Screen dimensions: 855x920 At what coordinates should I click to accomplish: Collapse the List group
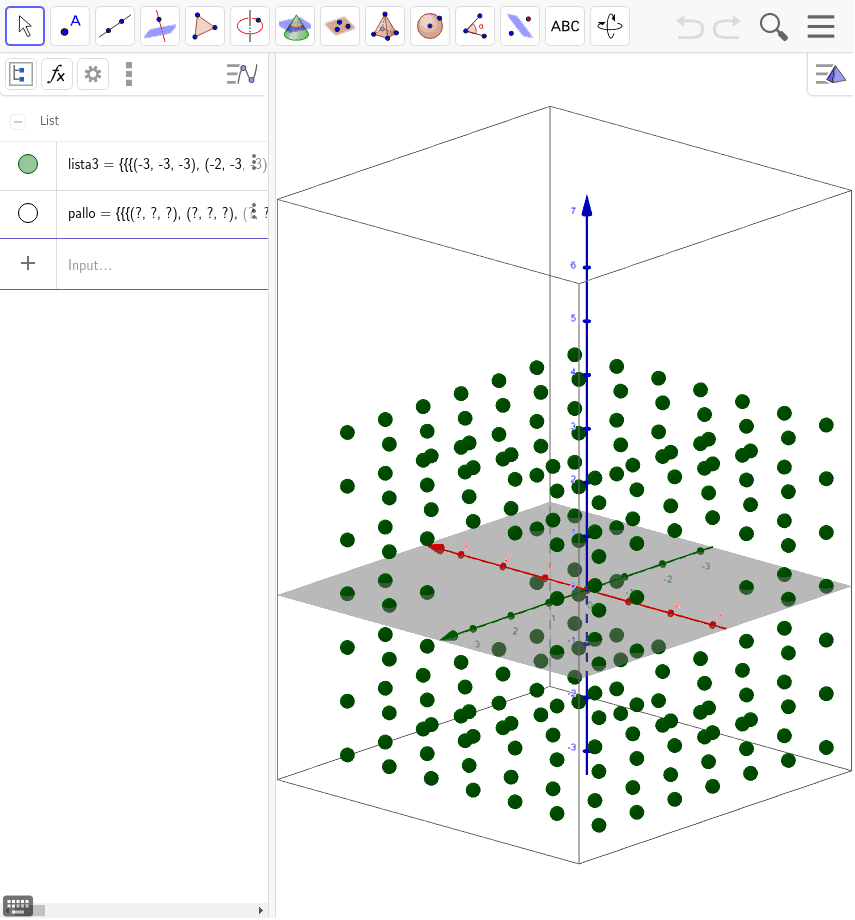click(x=18, y=121)
